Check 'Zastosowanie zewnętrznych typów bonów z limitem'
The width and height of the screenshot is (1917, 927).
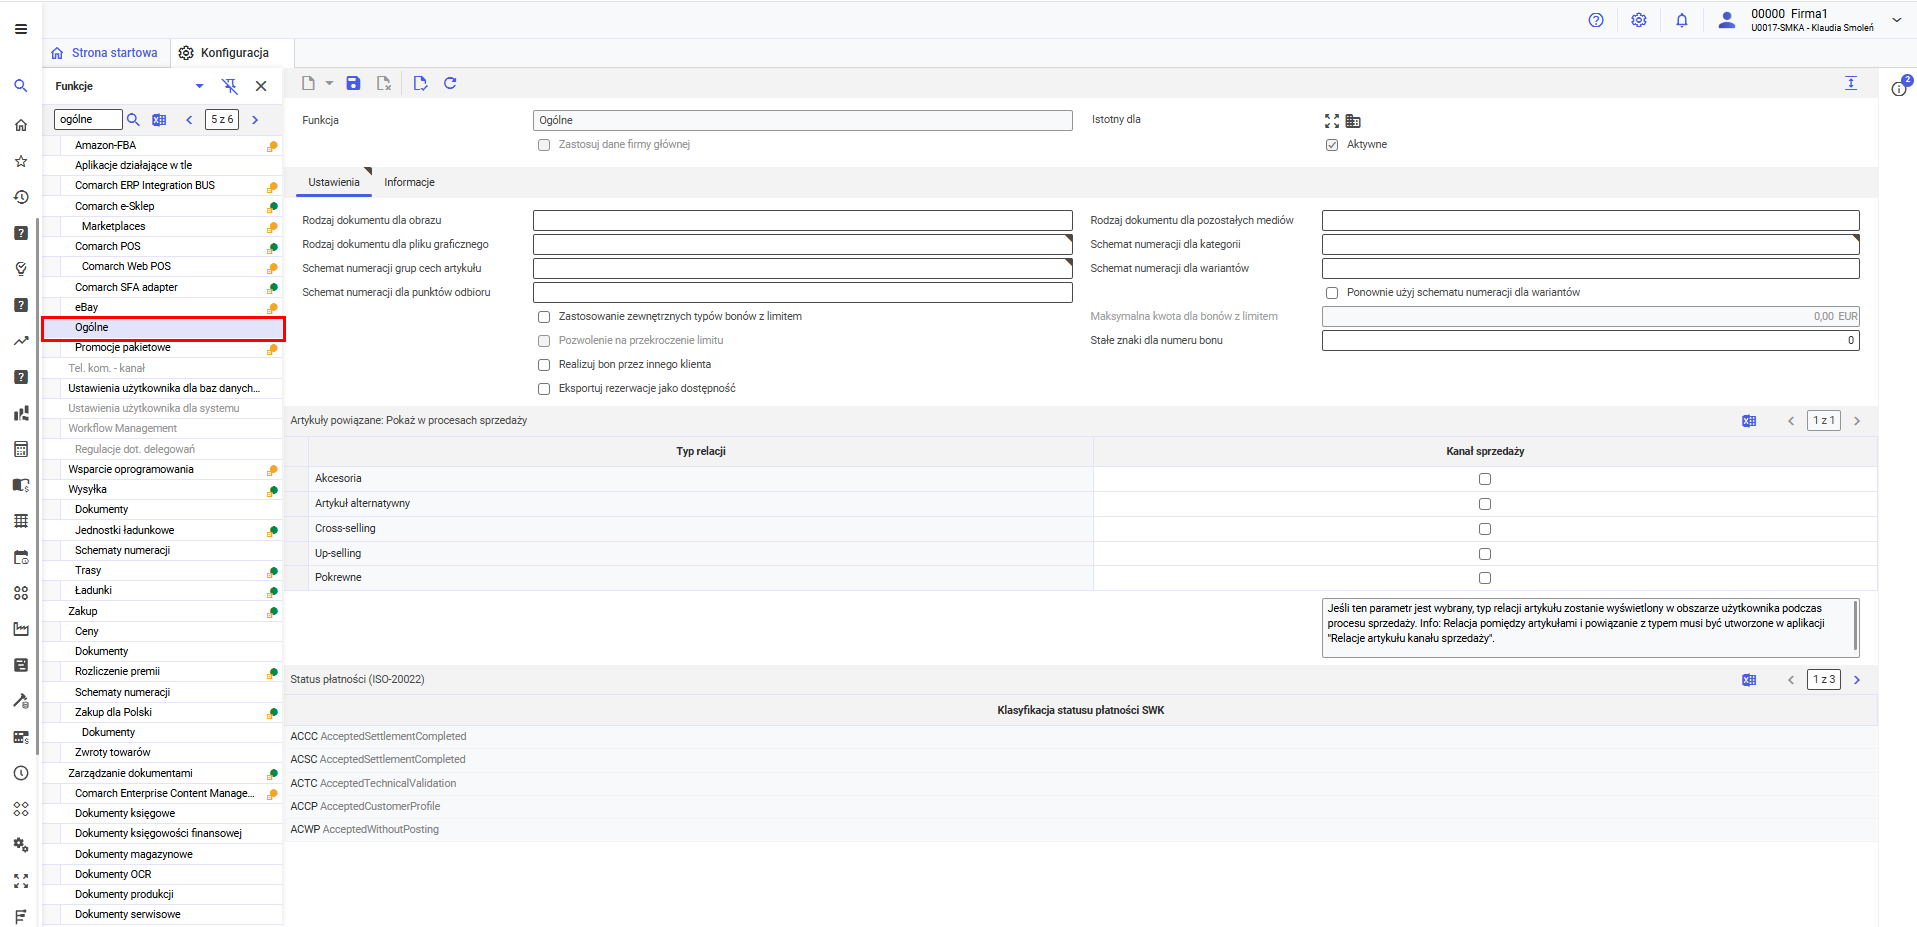click(x=544, y=317)
